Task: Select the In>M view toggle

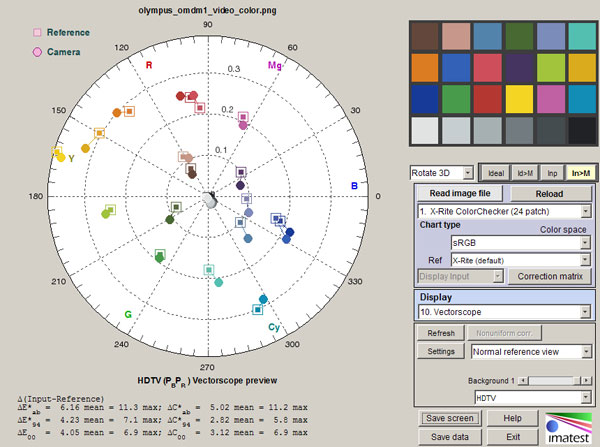Action: 580,173
